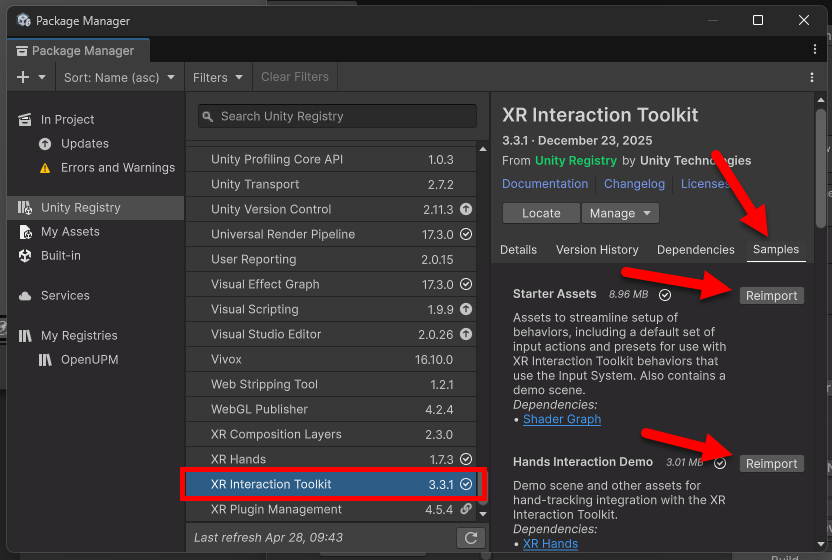Switch to the Version History tab

[597, 249]
